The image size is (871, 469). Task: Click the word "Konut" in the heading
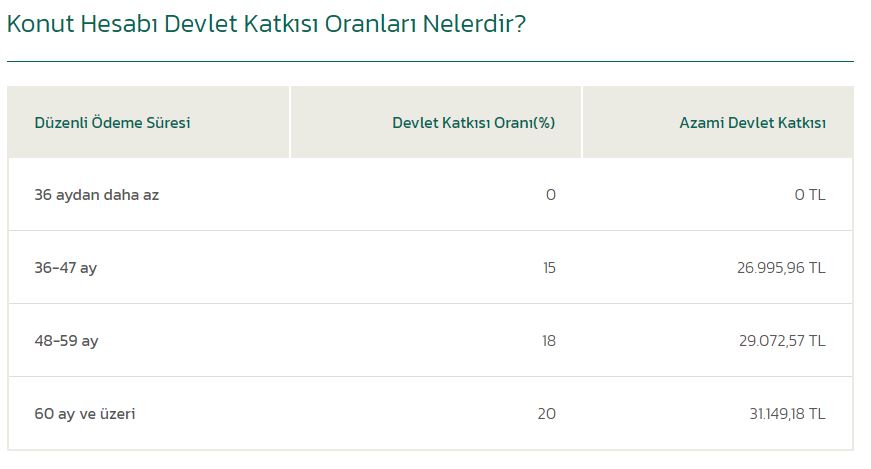39,23
